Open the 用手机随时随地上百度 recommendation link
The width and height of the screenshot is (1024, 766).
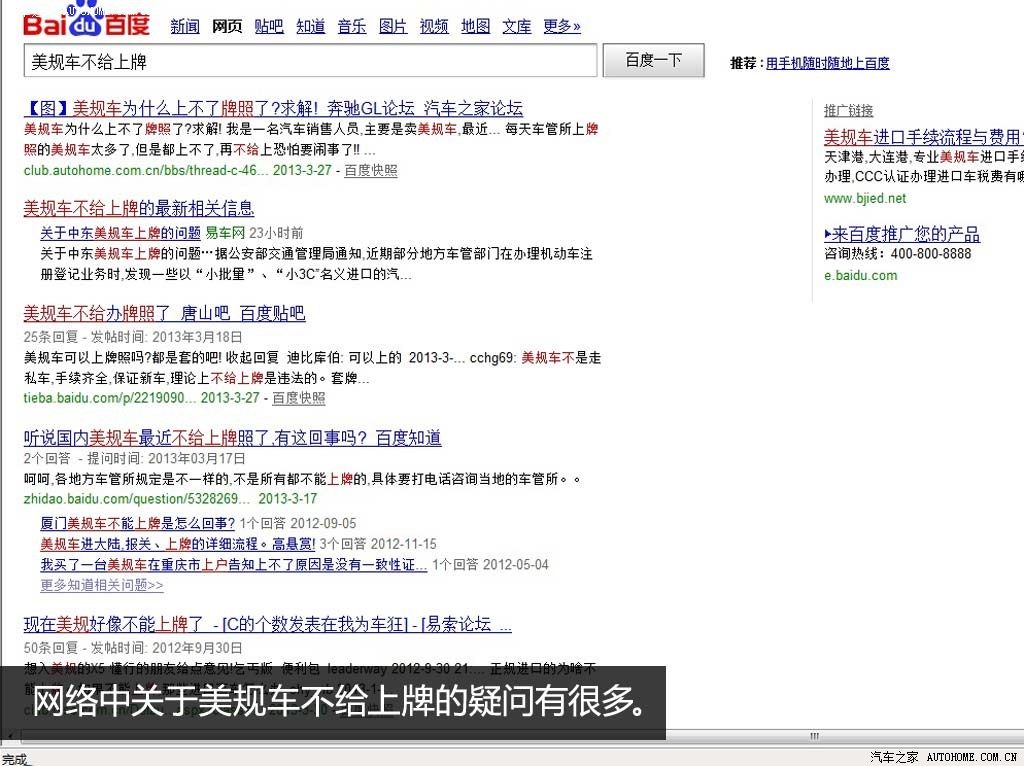coord(827,63)
